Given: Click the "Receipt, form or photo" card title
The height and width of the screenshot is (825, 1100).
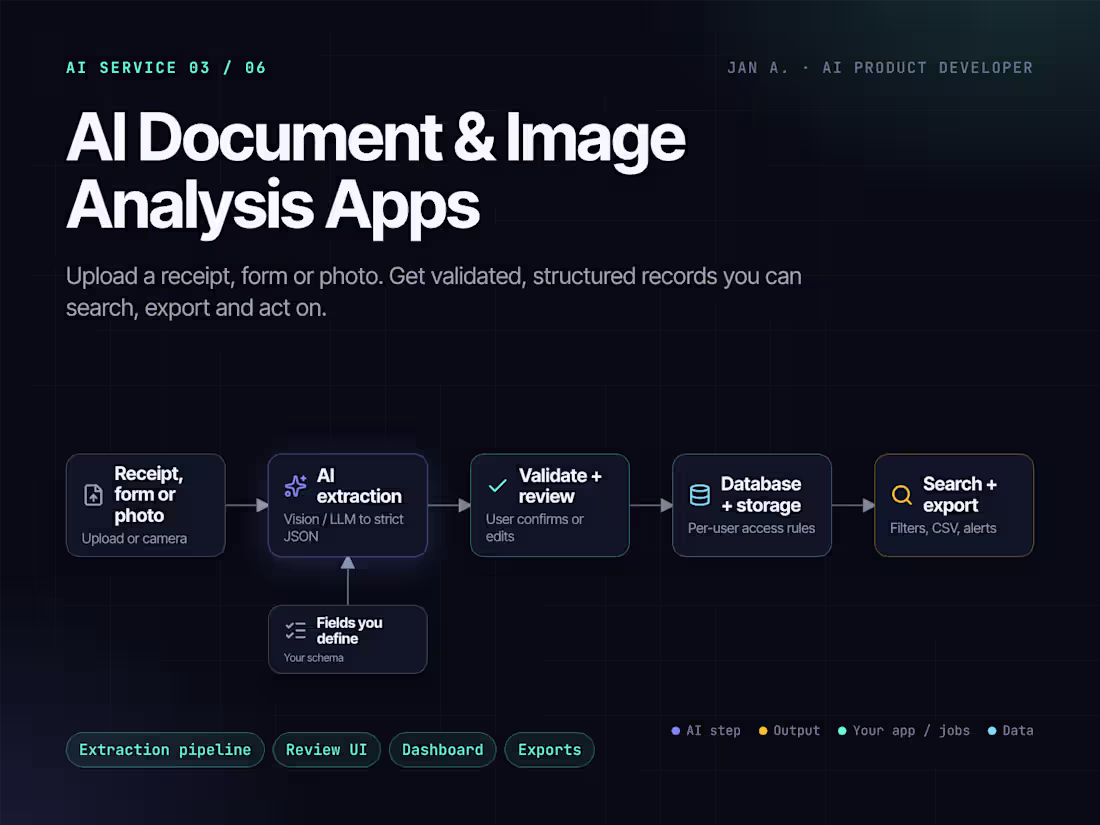Looking at the screenshot, I should click(149, 495).
